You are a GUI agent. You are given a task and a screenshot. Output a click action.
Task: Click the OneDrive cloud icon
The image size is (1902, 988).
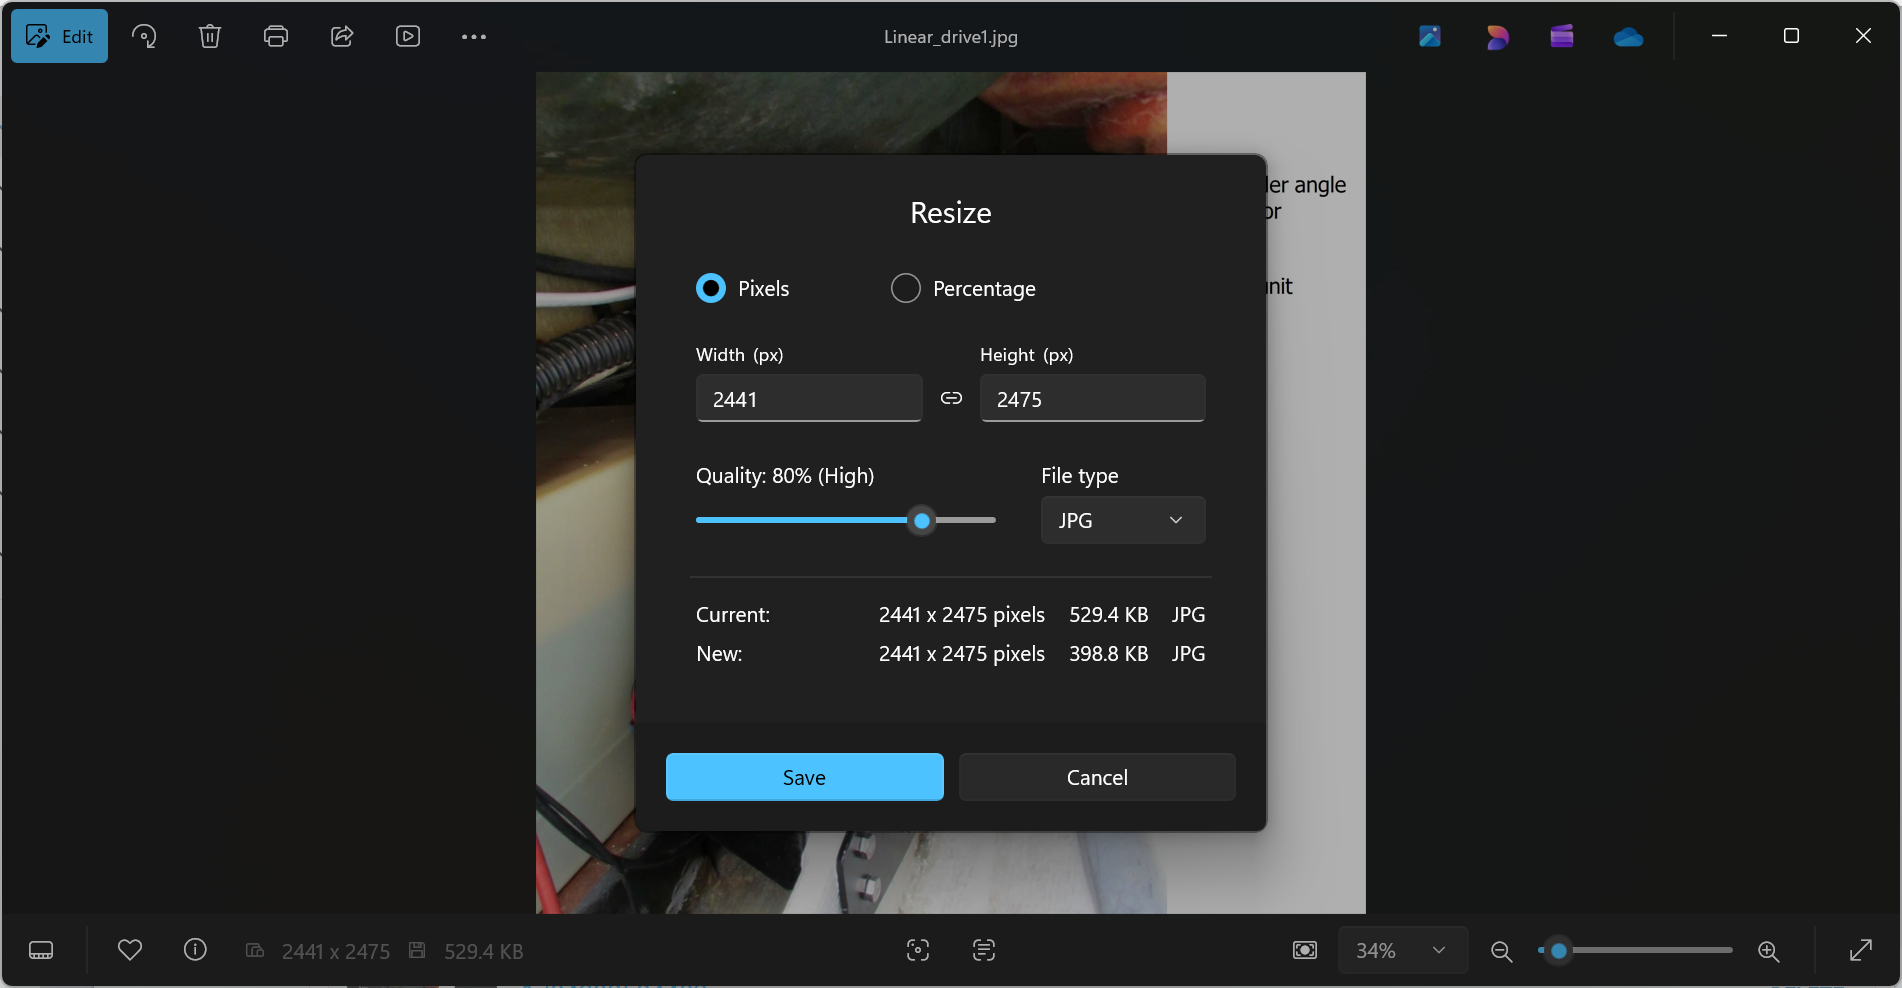tap(1628, 37)
